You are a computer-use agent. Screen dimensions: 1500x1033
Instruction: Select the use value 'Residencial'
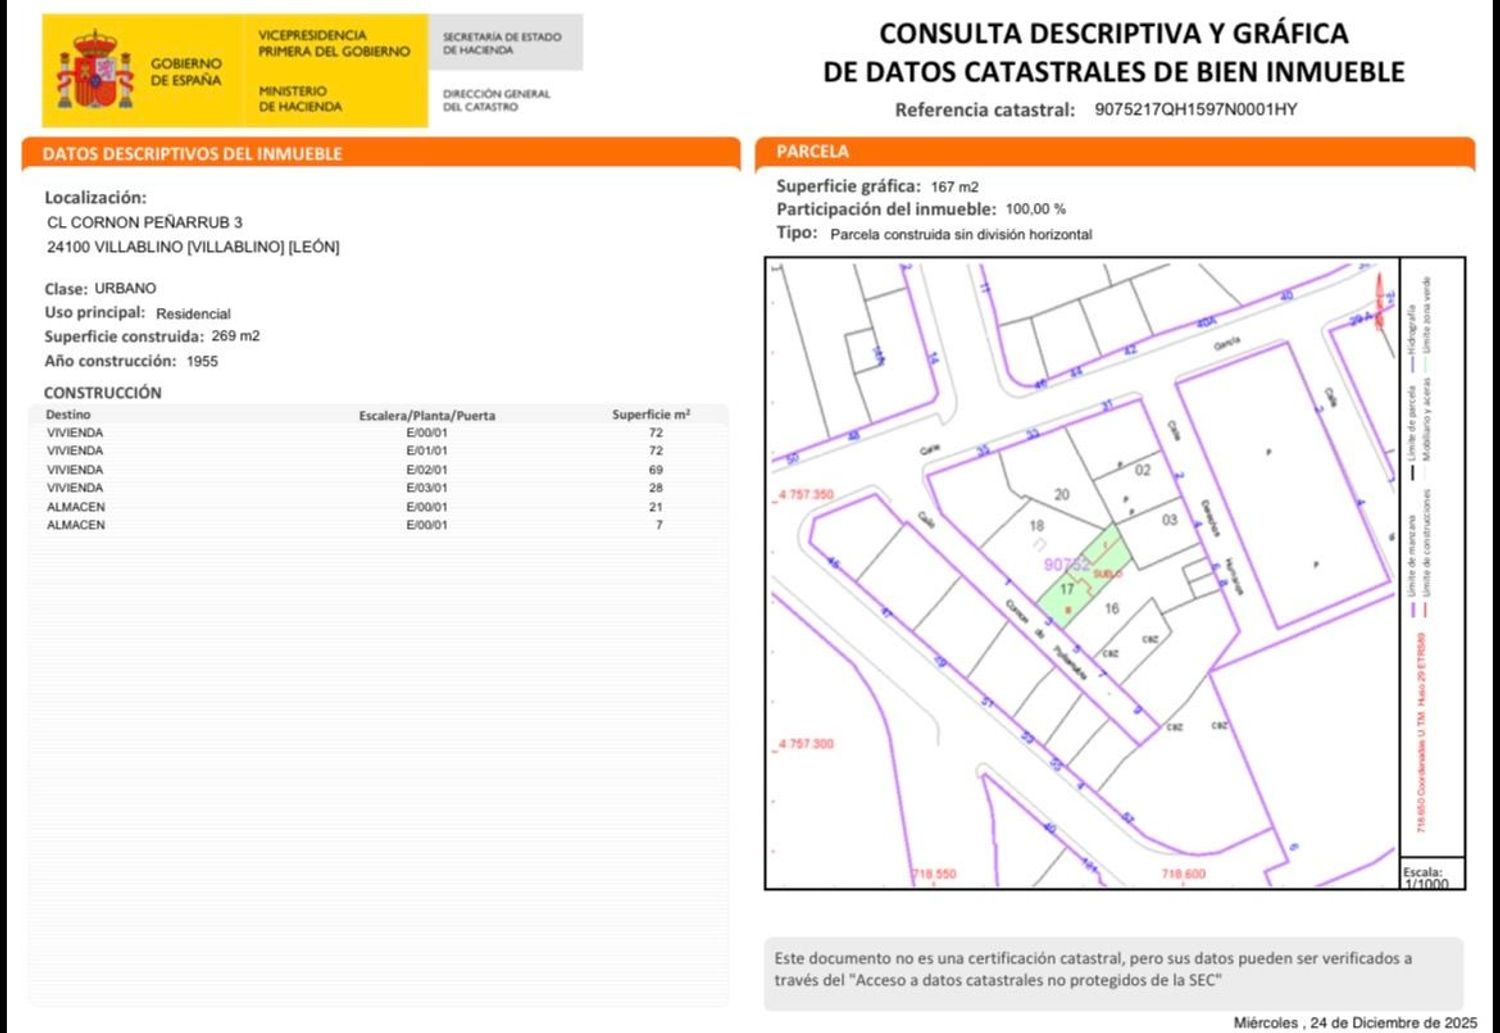point(193,314)
